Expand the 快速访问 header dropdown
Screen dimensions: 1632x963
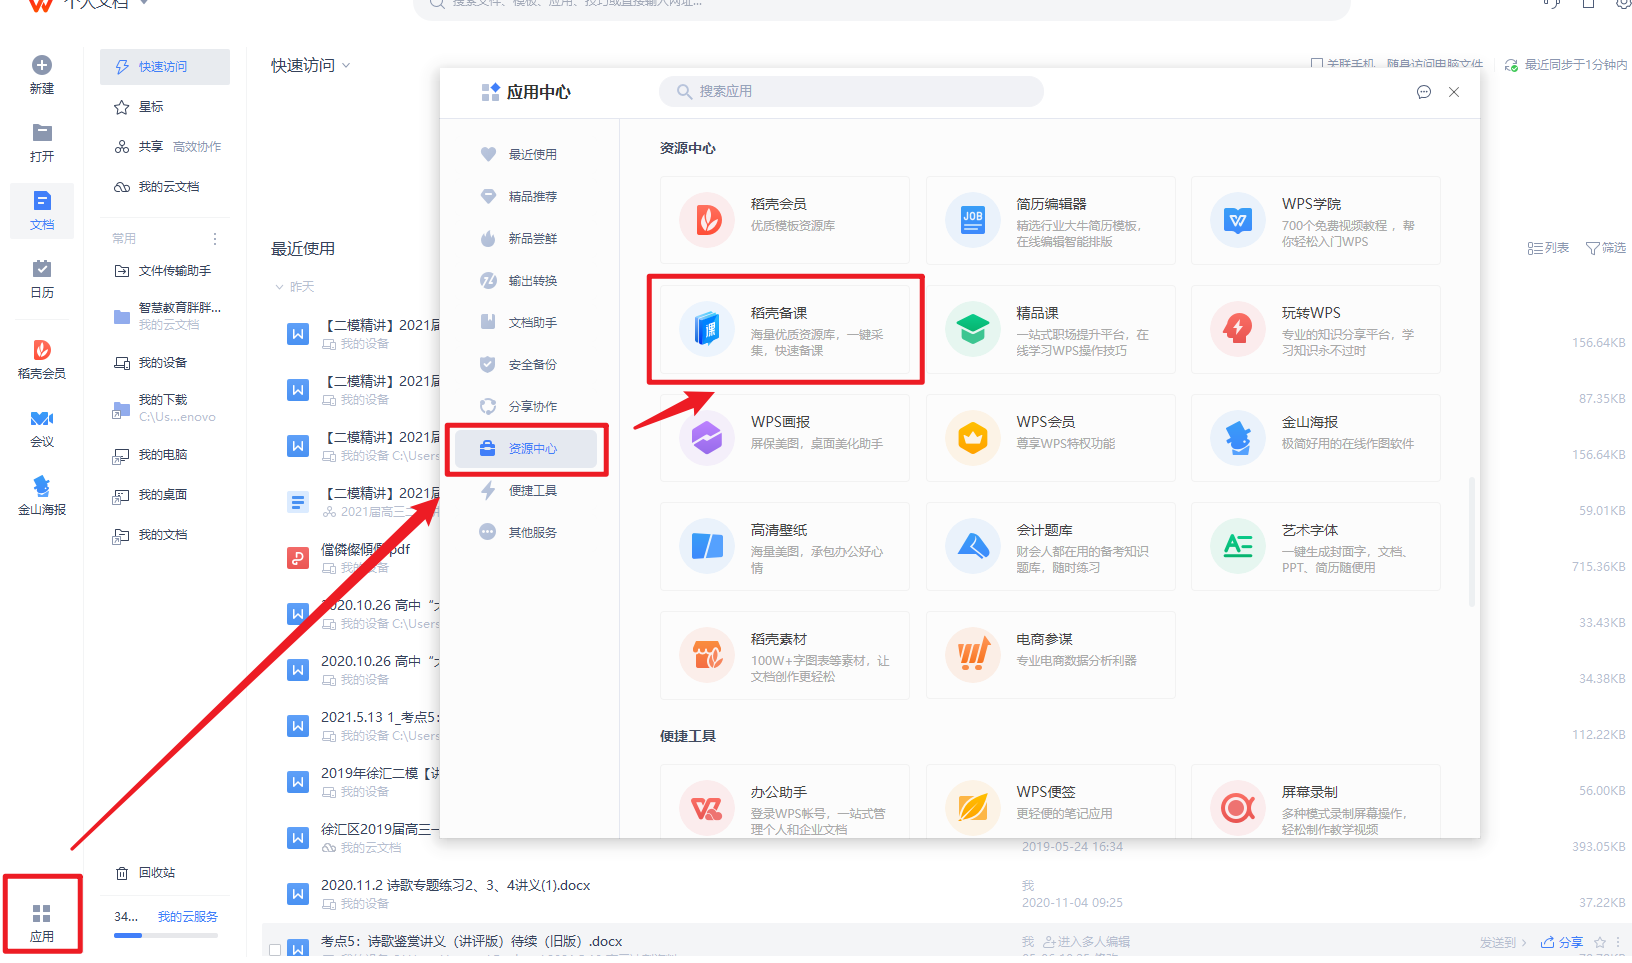pyautogui.click(x=346, y=65)
